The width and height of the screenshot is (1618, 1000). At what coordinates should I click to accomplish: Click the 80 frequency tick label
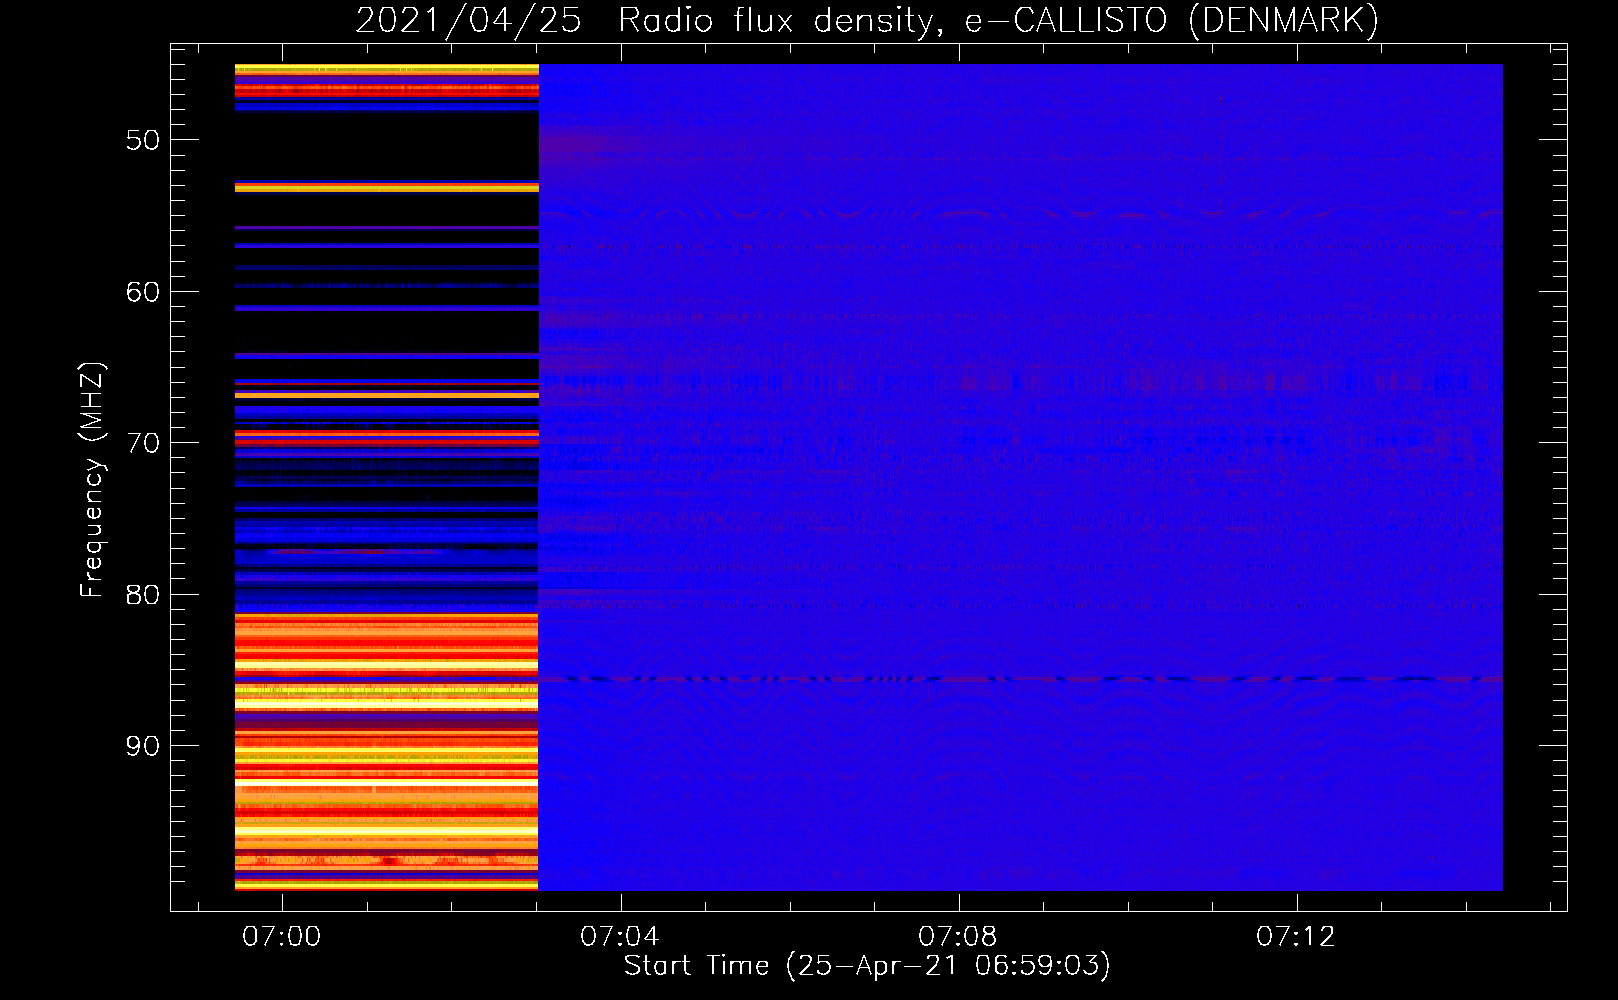pyautogui.click(x=143, y=595)
